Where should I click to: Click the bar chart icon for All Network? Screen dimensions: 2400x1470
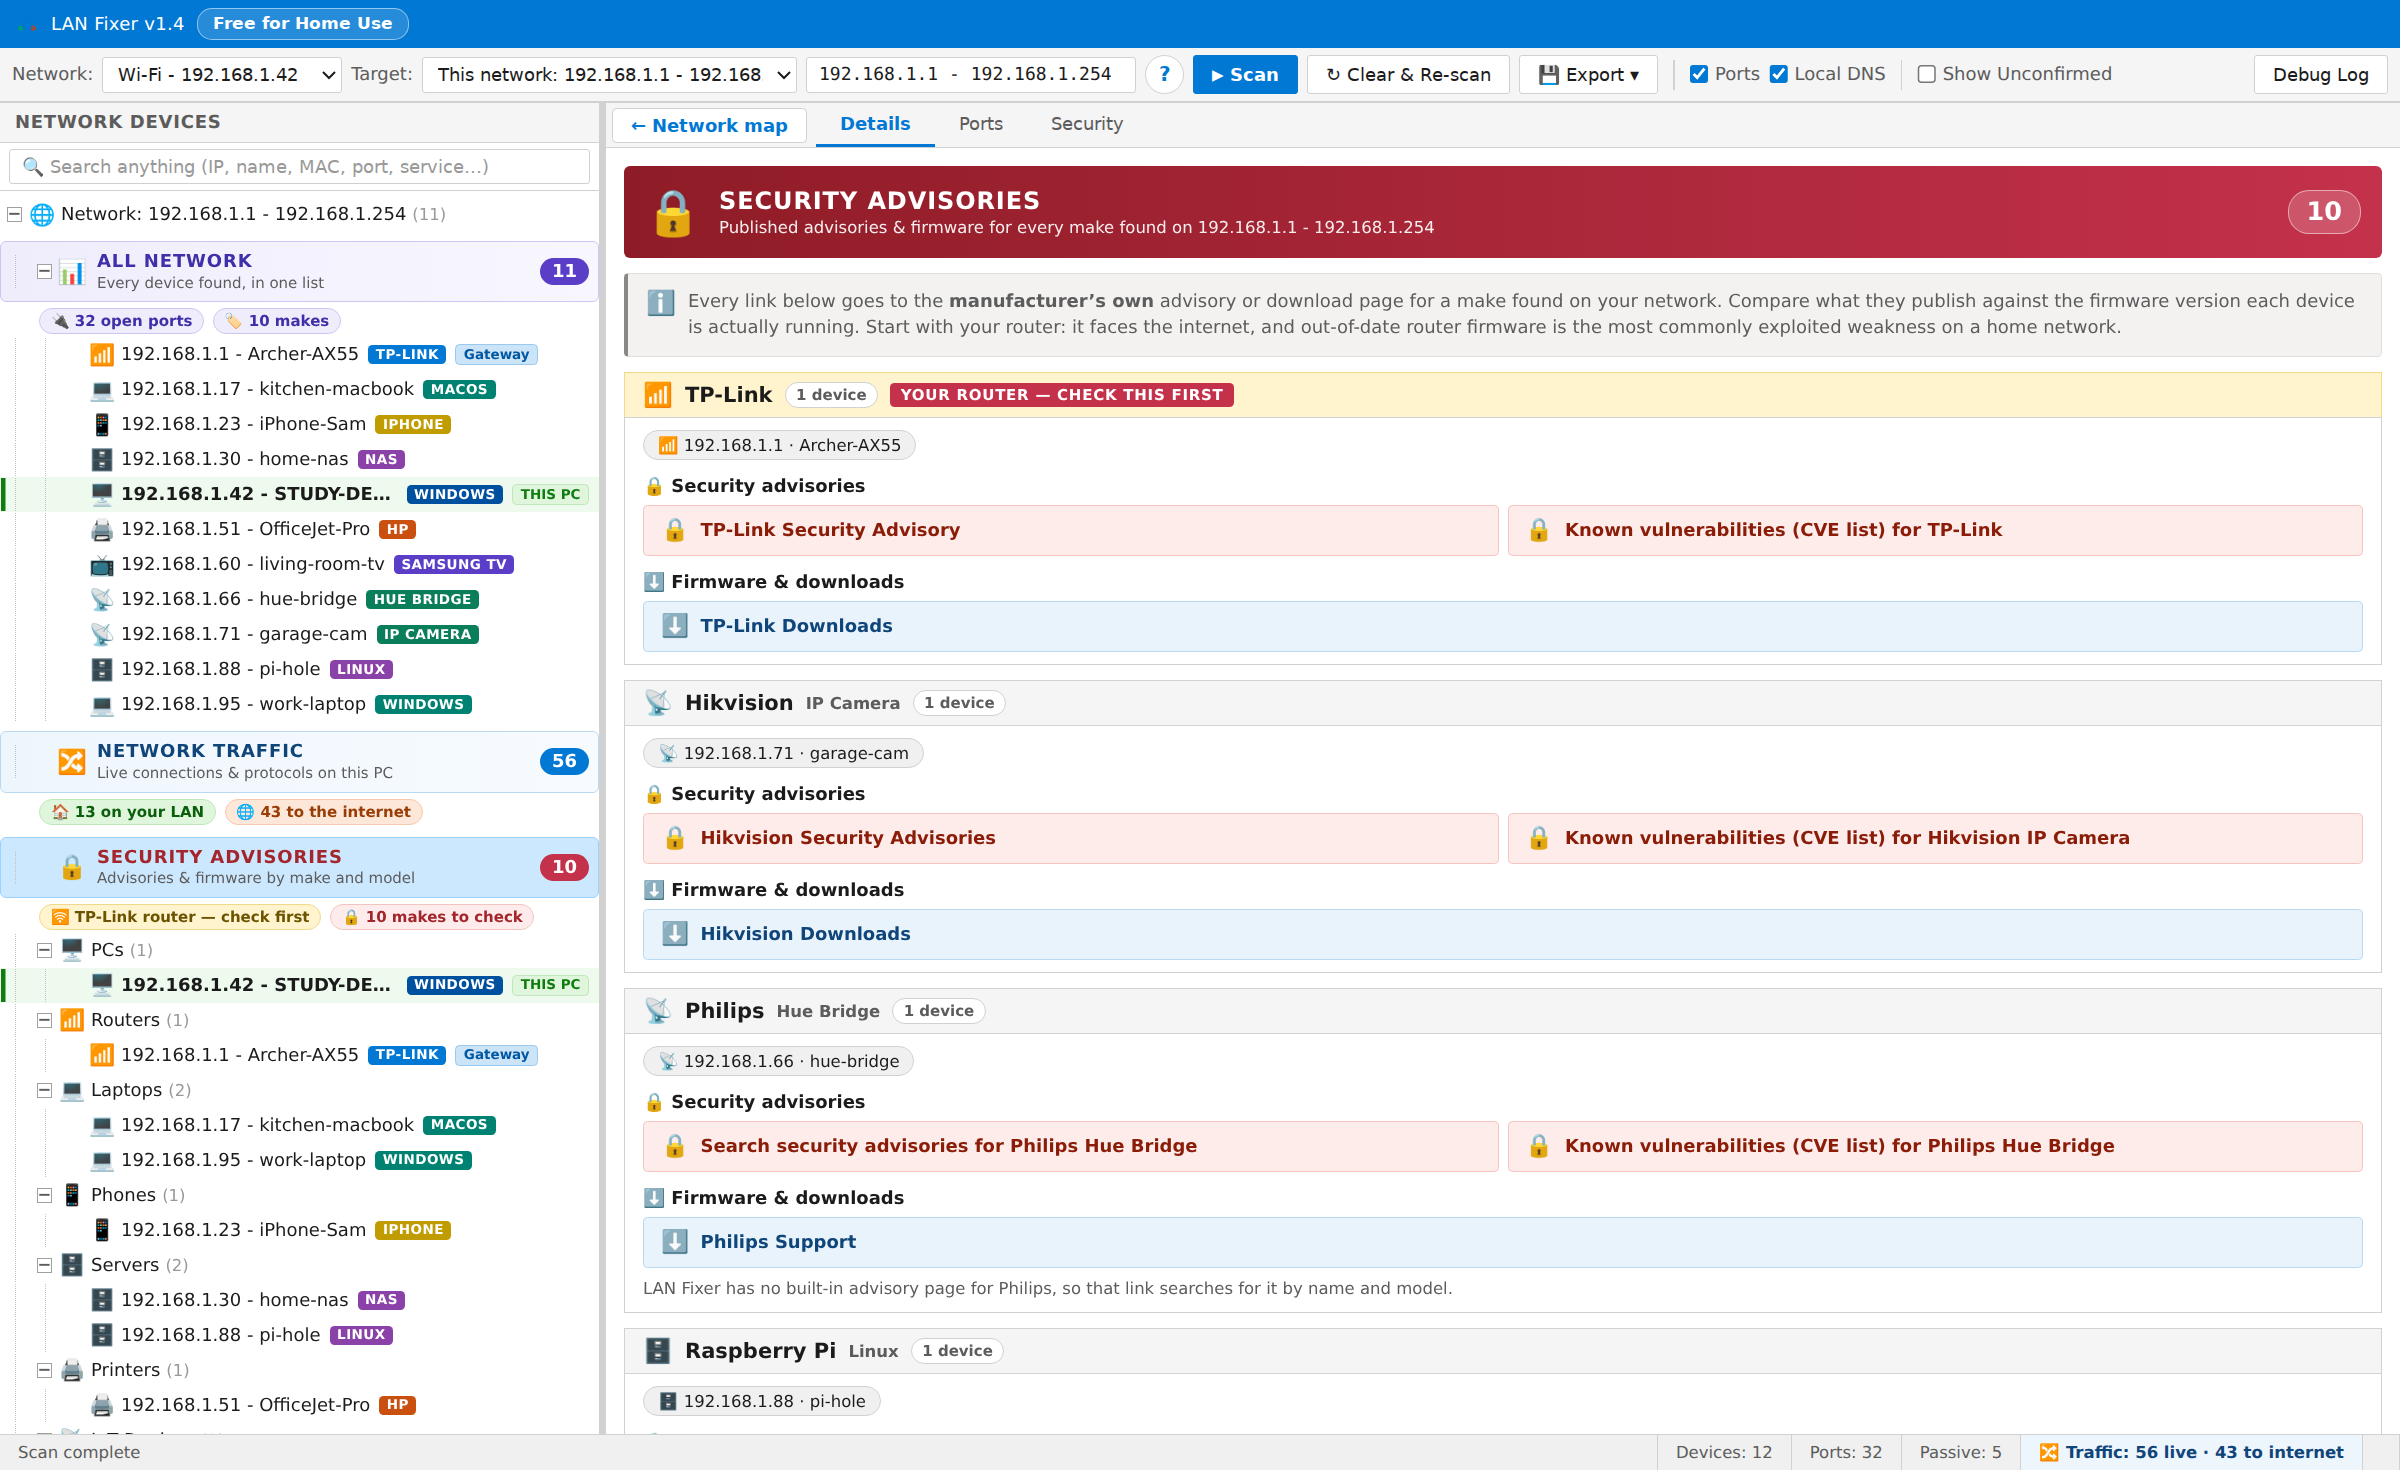pyautogui.click(x=71, y=272)
